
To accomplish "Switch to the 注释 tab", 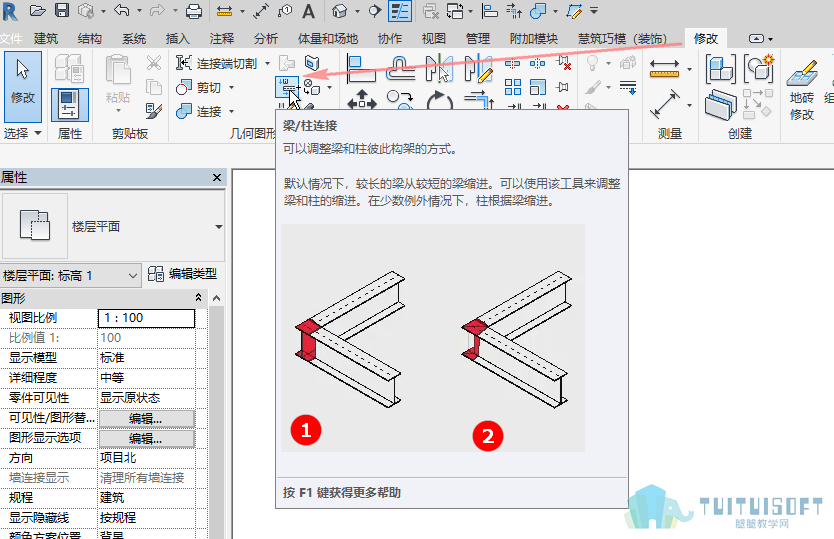I will point(221,39).
